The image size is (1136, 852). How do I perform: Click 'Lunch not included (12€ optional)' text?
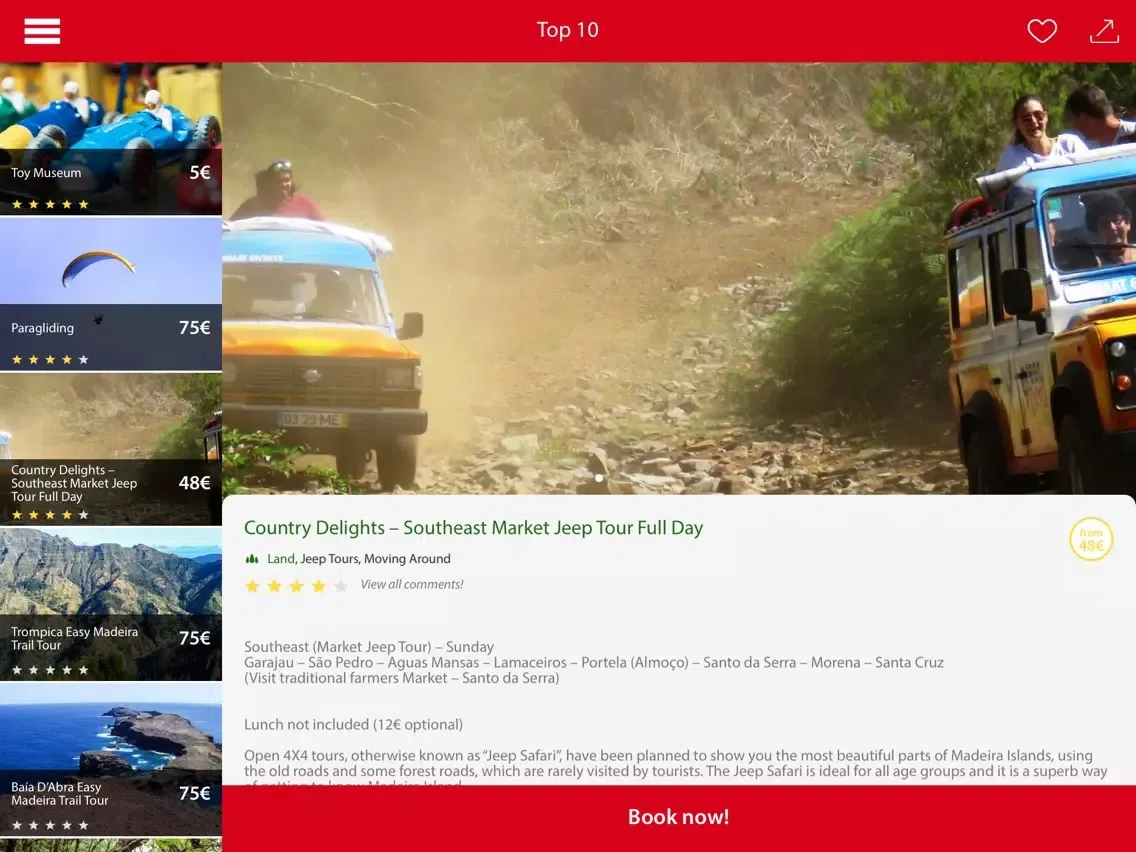[x=354, y=724]
